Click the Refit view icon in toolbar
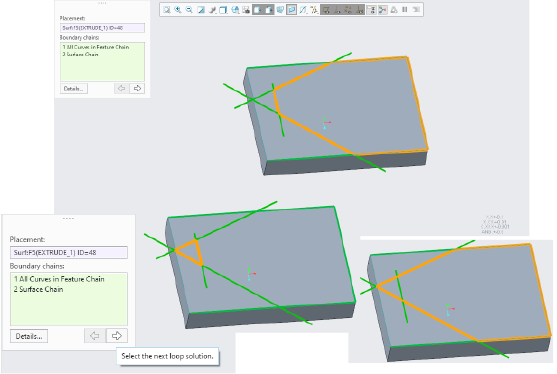557x374 pixels. point(167,10)
